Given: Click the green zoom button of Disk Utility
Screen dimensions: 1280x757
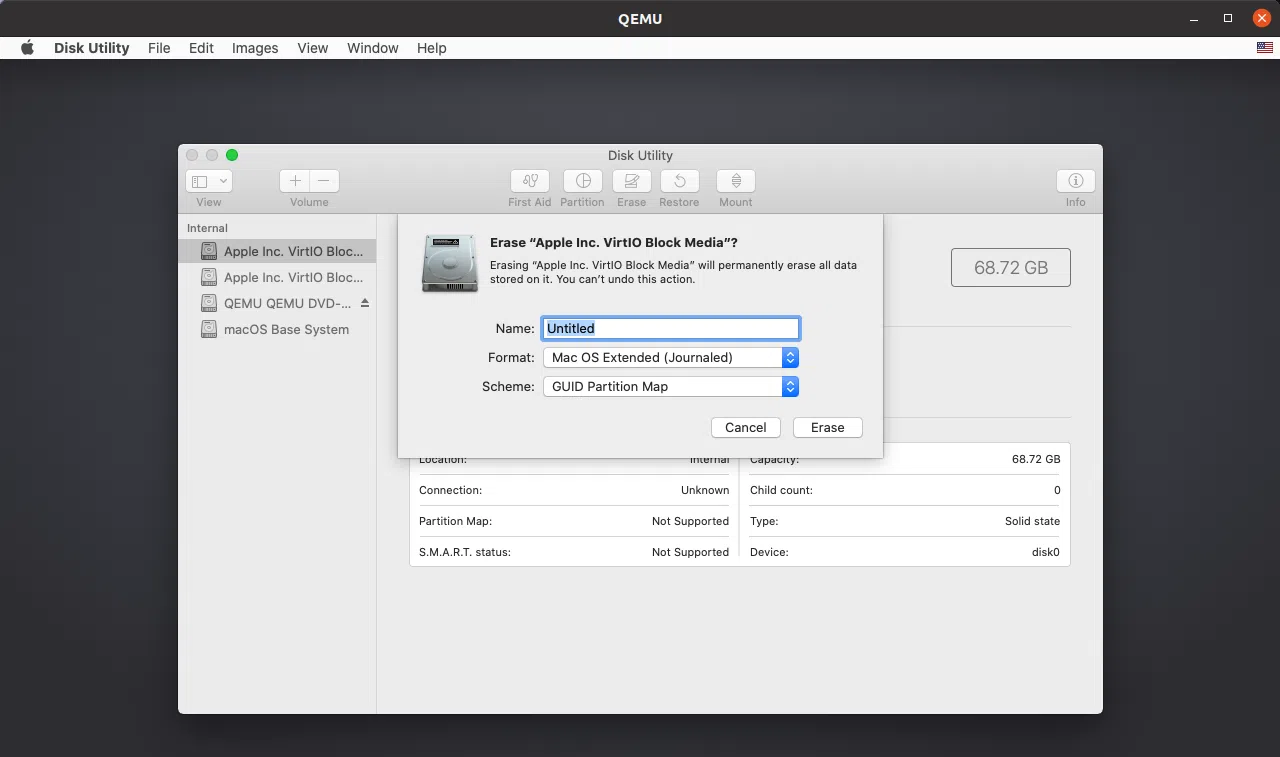Looking at the screenshot, I should (x=232, y=155).
